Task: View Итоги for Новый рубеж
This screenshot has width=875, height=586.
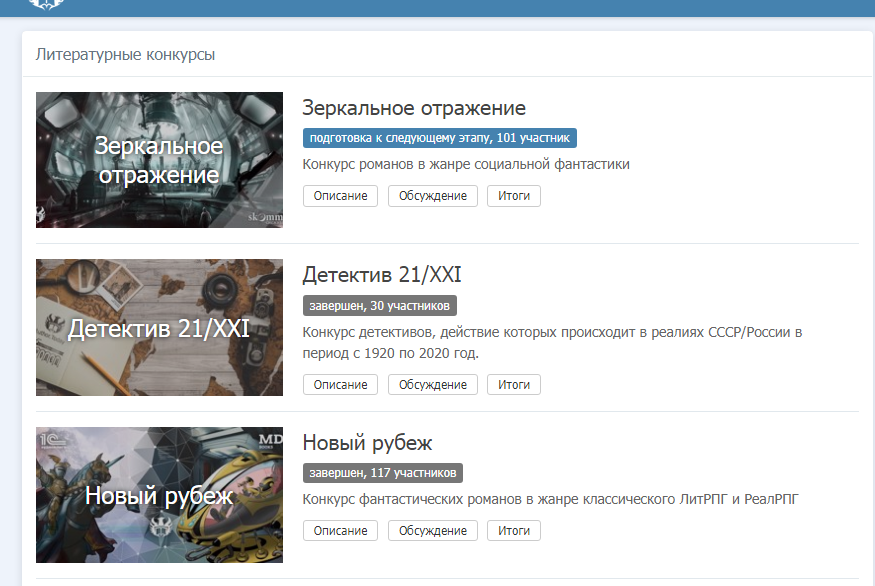Action: tap(513, 531)
